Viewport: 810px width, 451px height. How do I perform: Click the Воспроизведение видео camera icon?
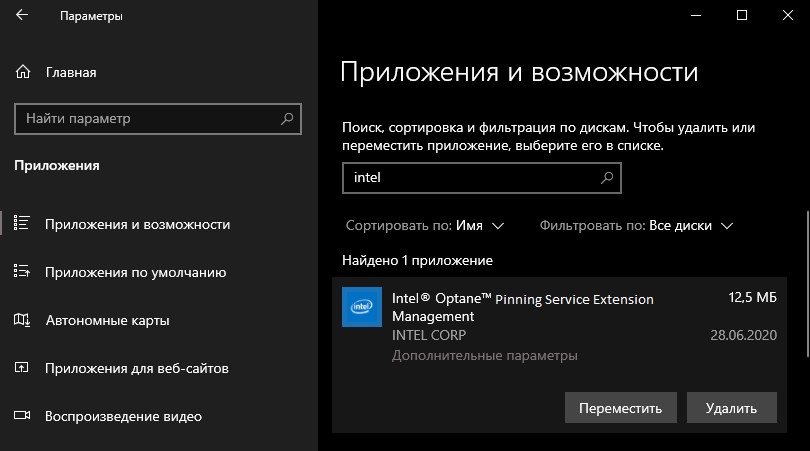[22, 415]
